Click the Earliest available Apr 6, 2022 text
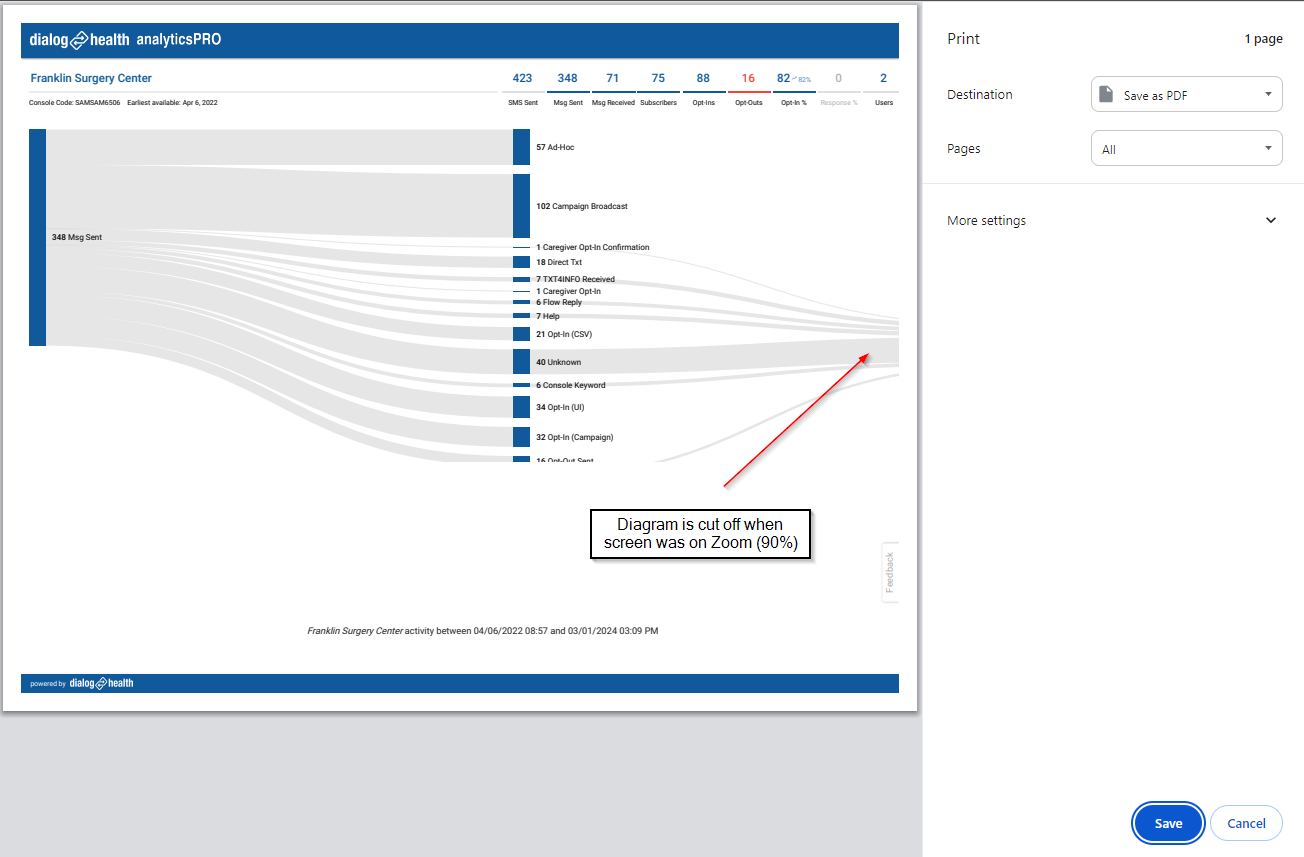1304x857 pixels. [172, 102]
